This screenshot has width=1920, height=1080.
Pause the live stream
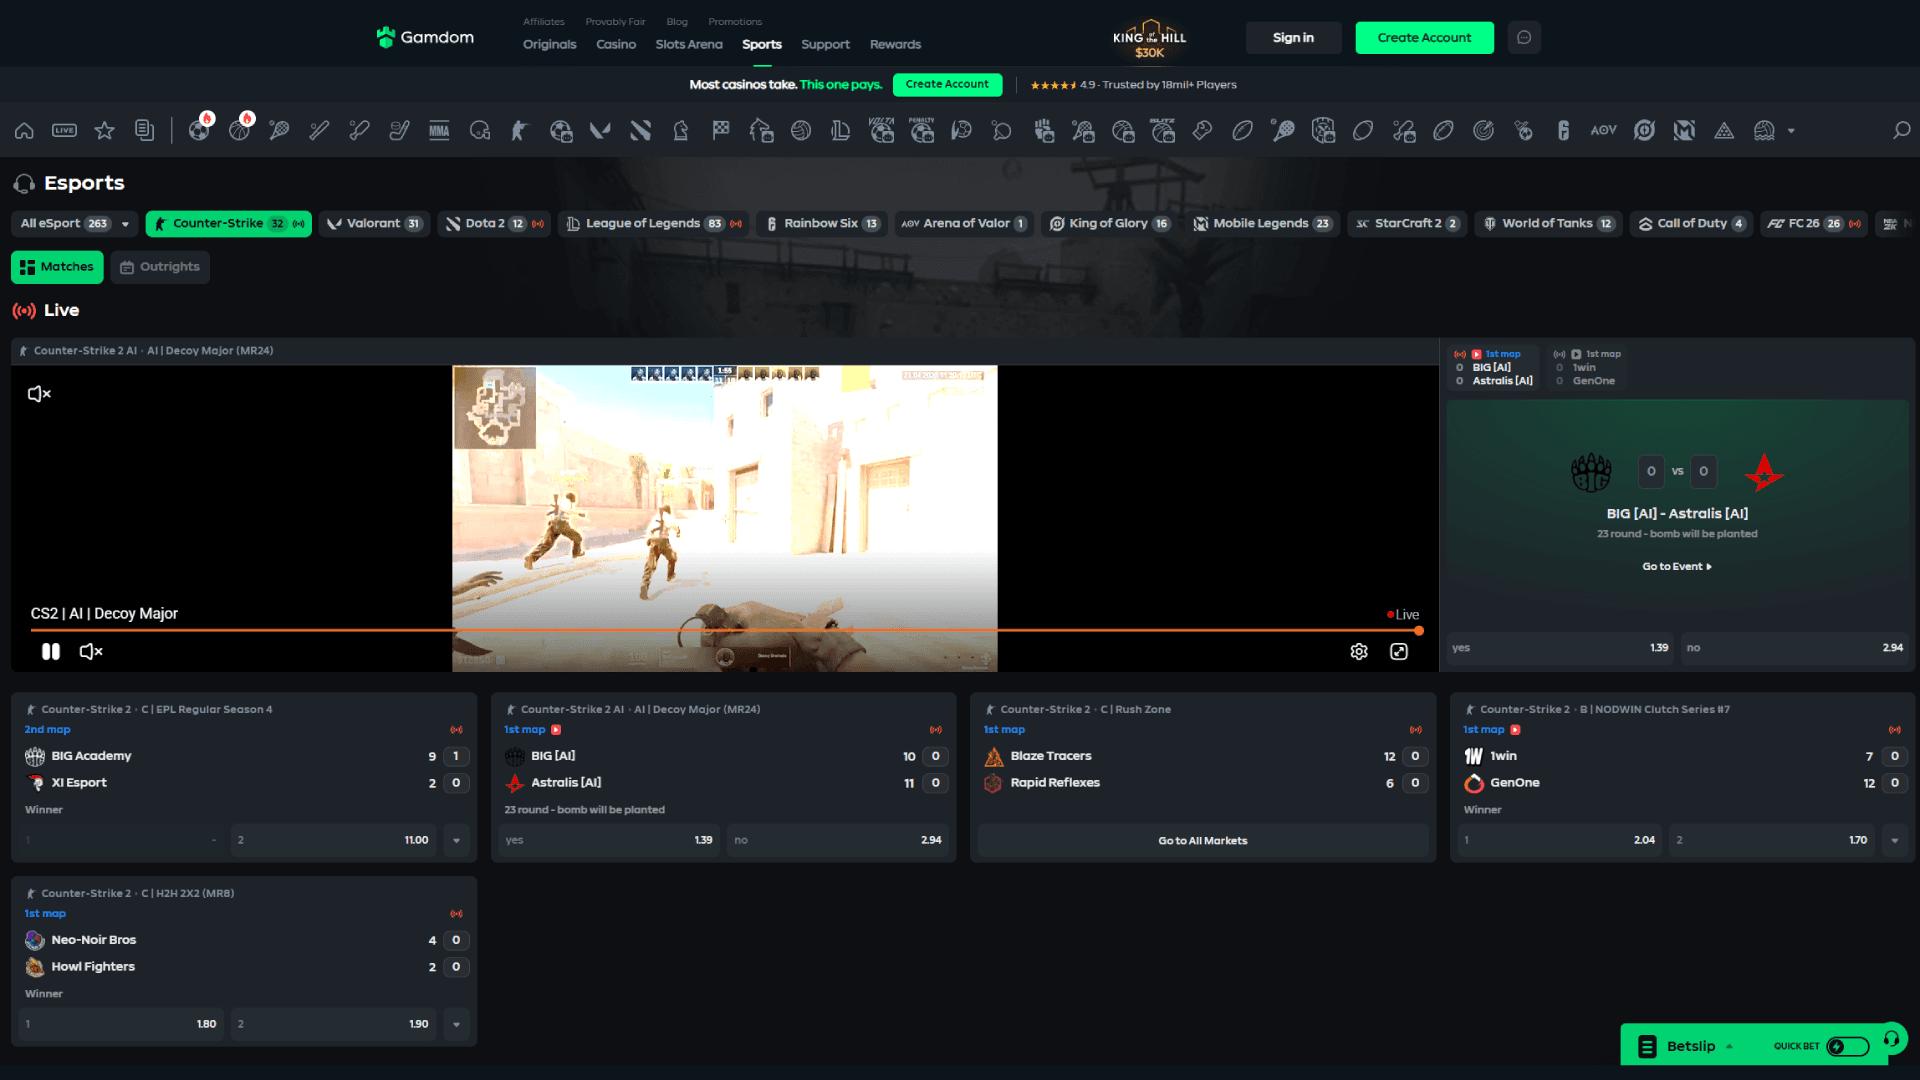point(51,652)
